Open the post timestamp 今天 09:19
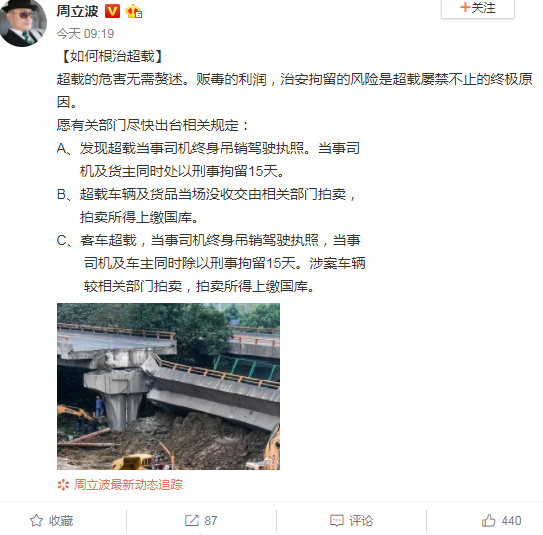This screenshot has width=543, height=535. (x=85, y=34)
